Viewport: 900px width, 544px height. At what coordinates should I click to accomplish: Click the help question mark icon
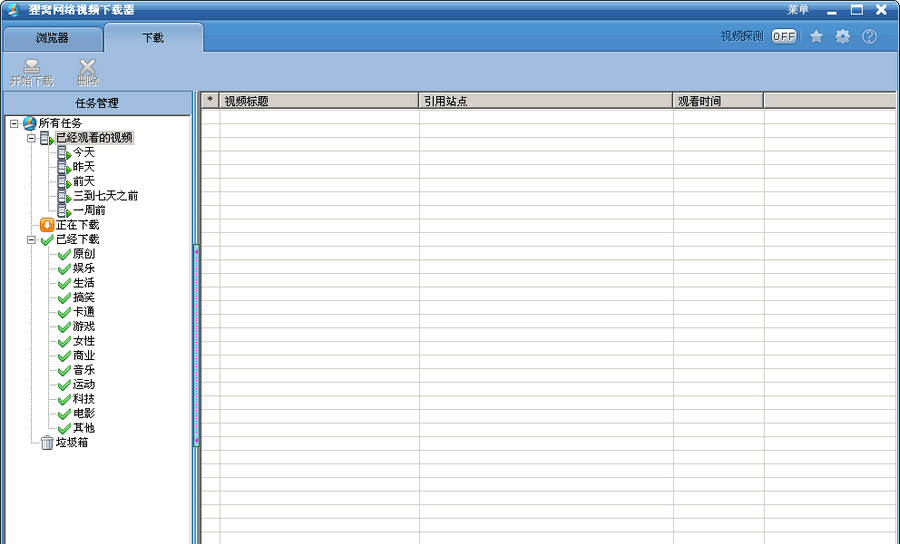coord(869,36)
